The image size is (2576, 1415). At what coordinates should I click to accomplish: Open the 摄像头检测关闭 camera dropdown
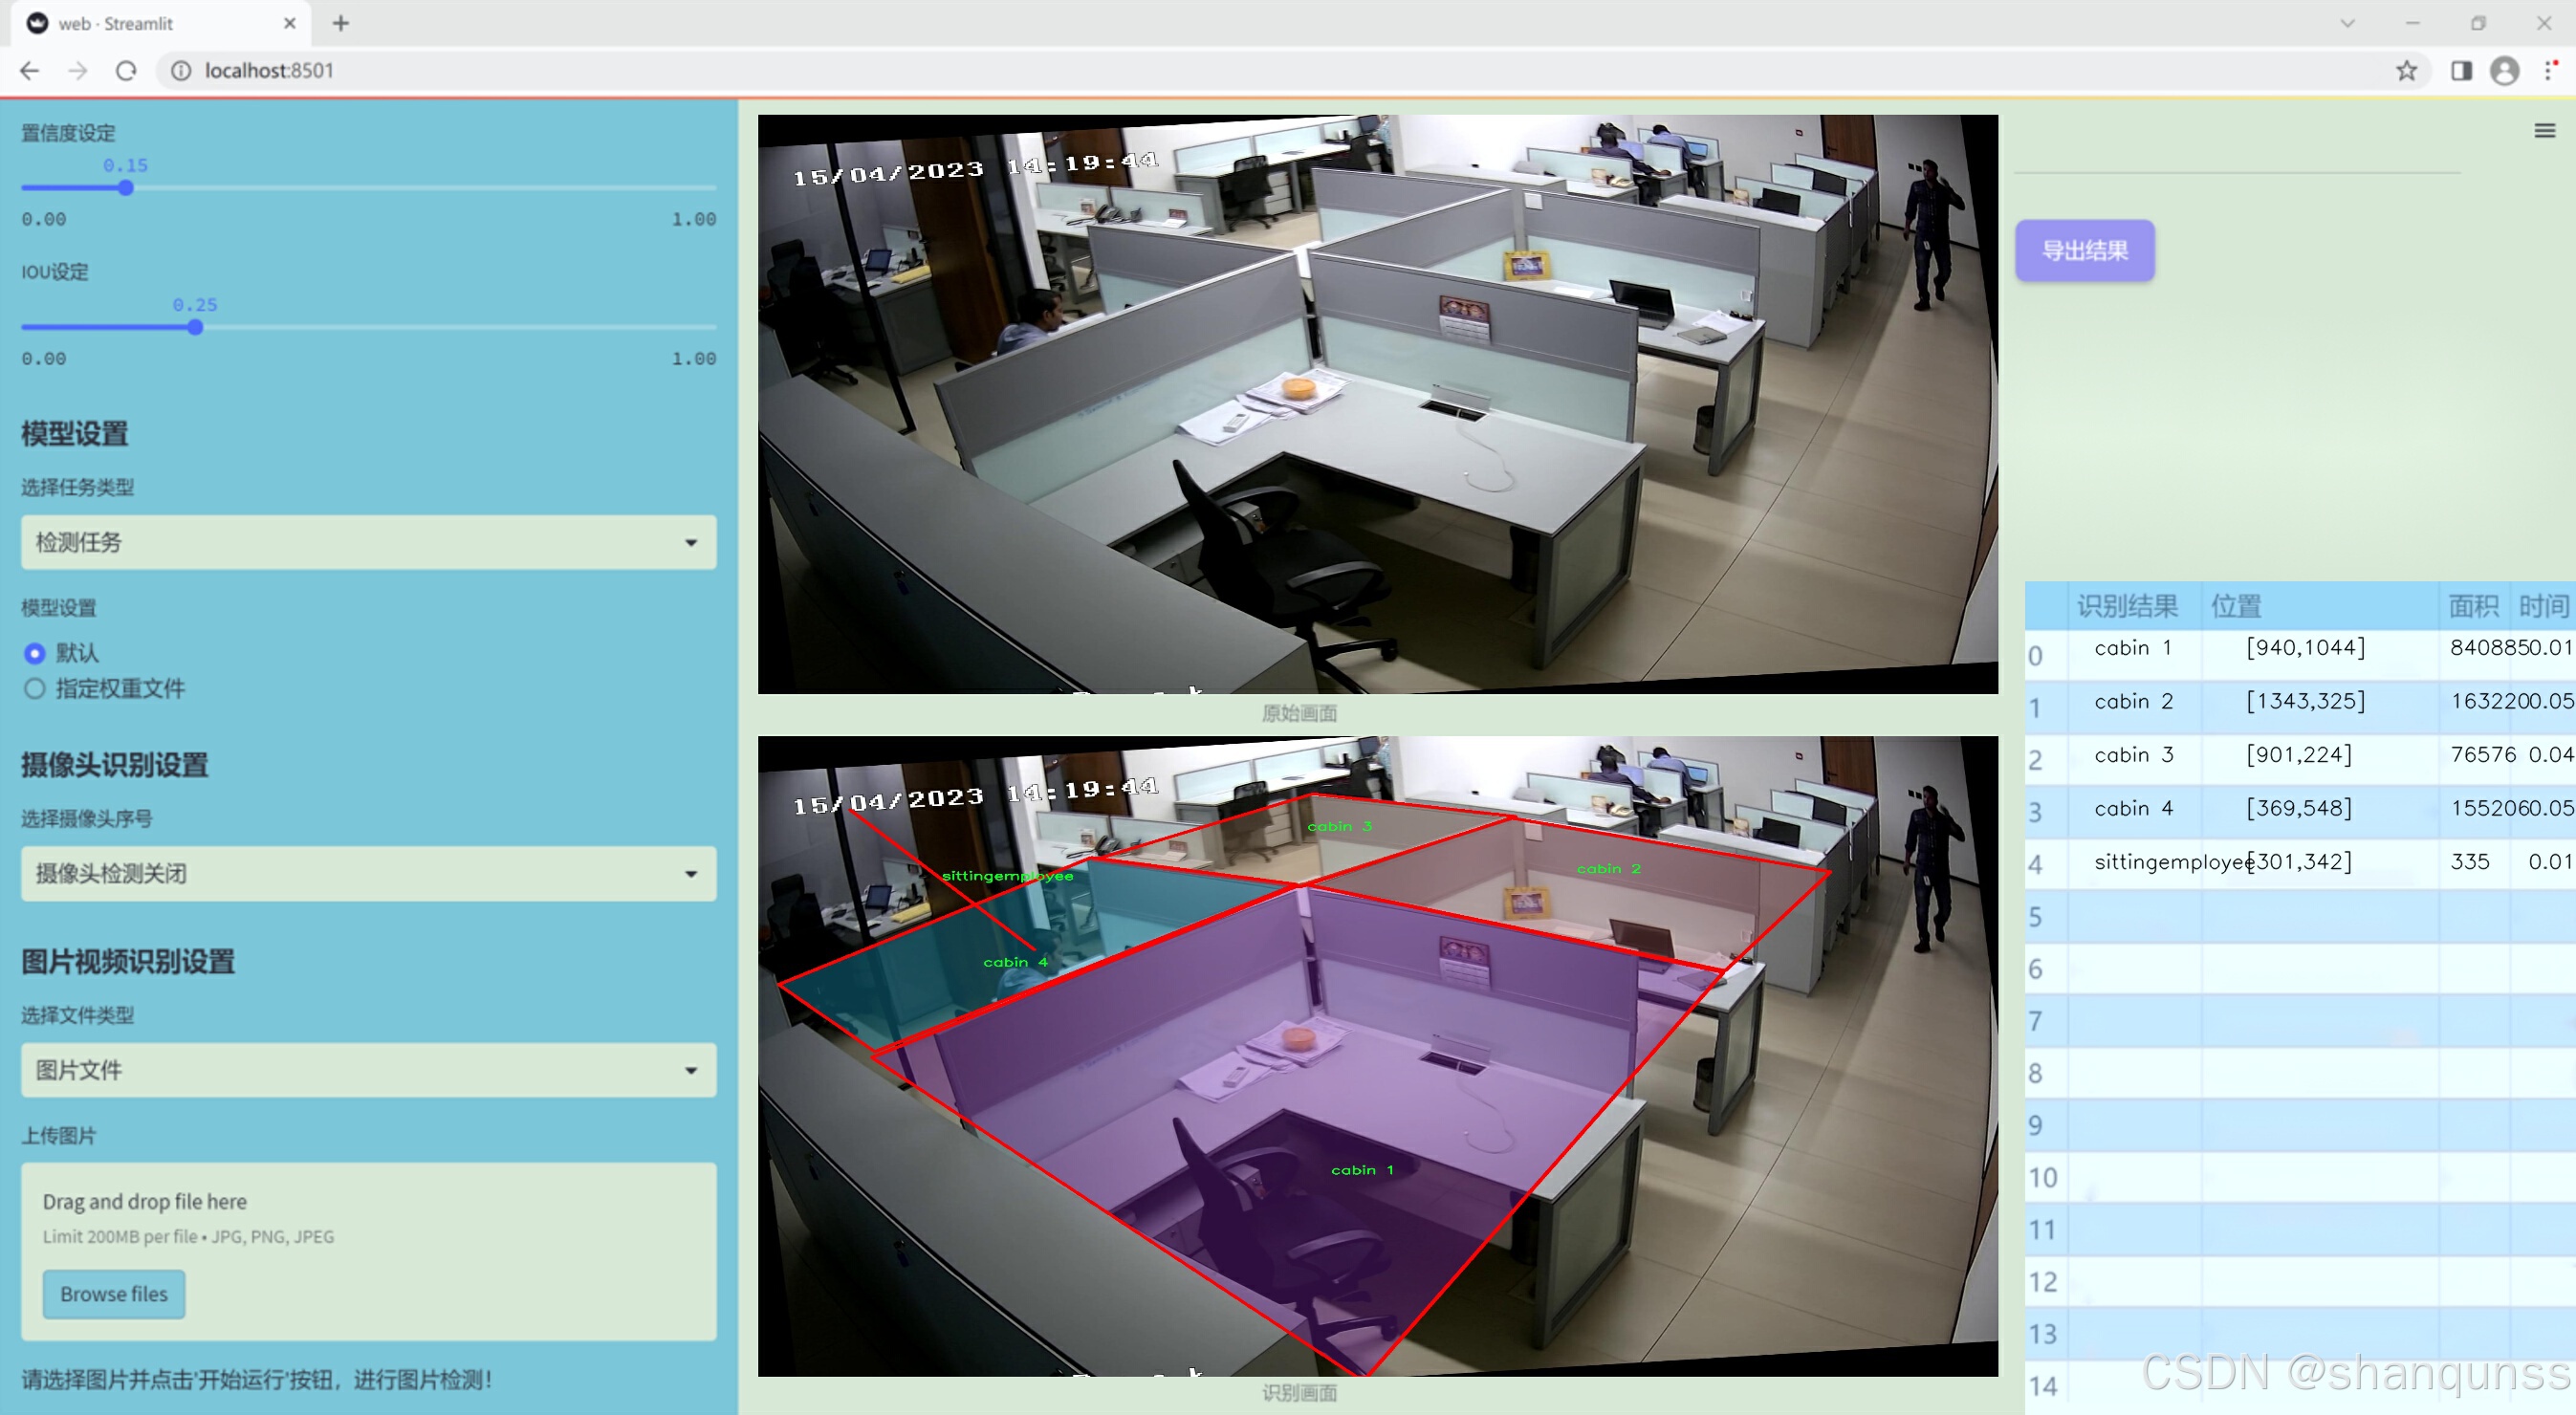[368, 873]
